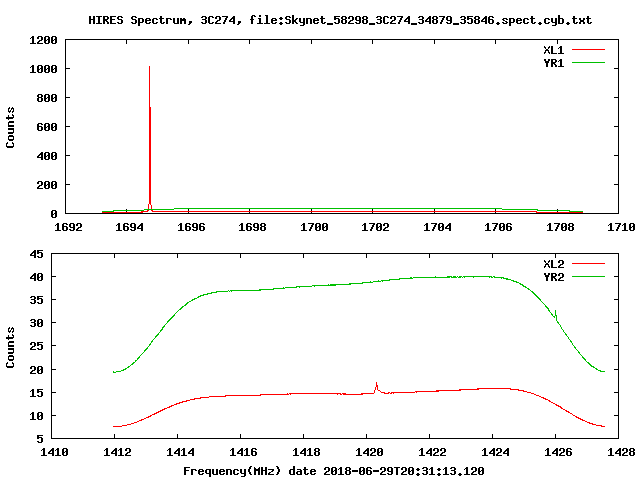This screenshot has height=480, width=640.
Task: Select the YR1 legend label
Action: 554,63
